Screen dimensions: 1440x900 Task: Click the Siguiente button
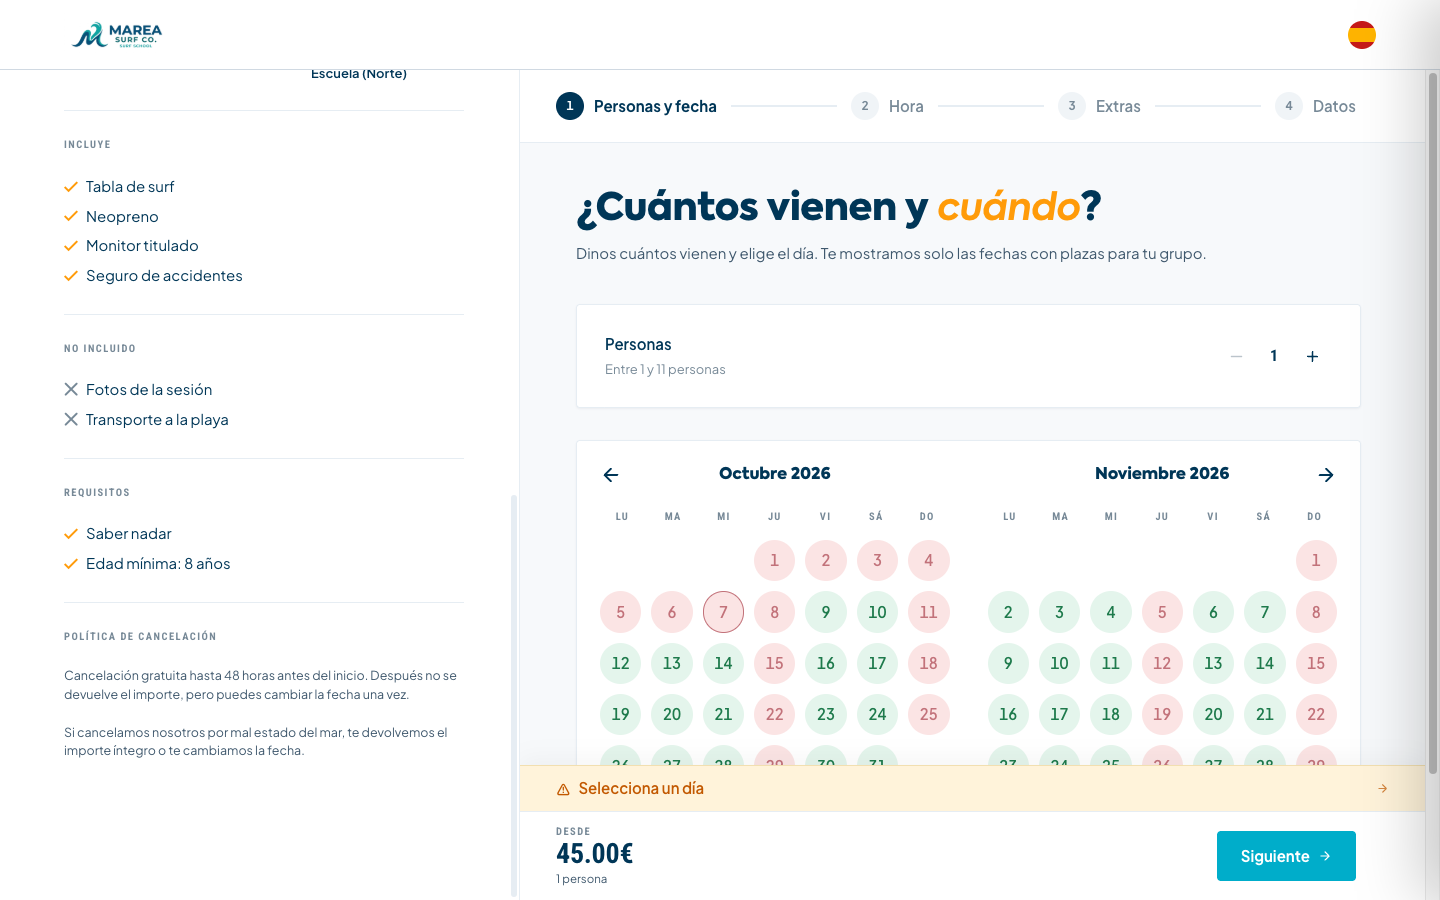1286,856
